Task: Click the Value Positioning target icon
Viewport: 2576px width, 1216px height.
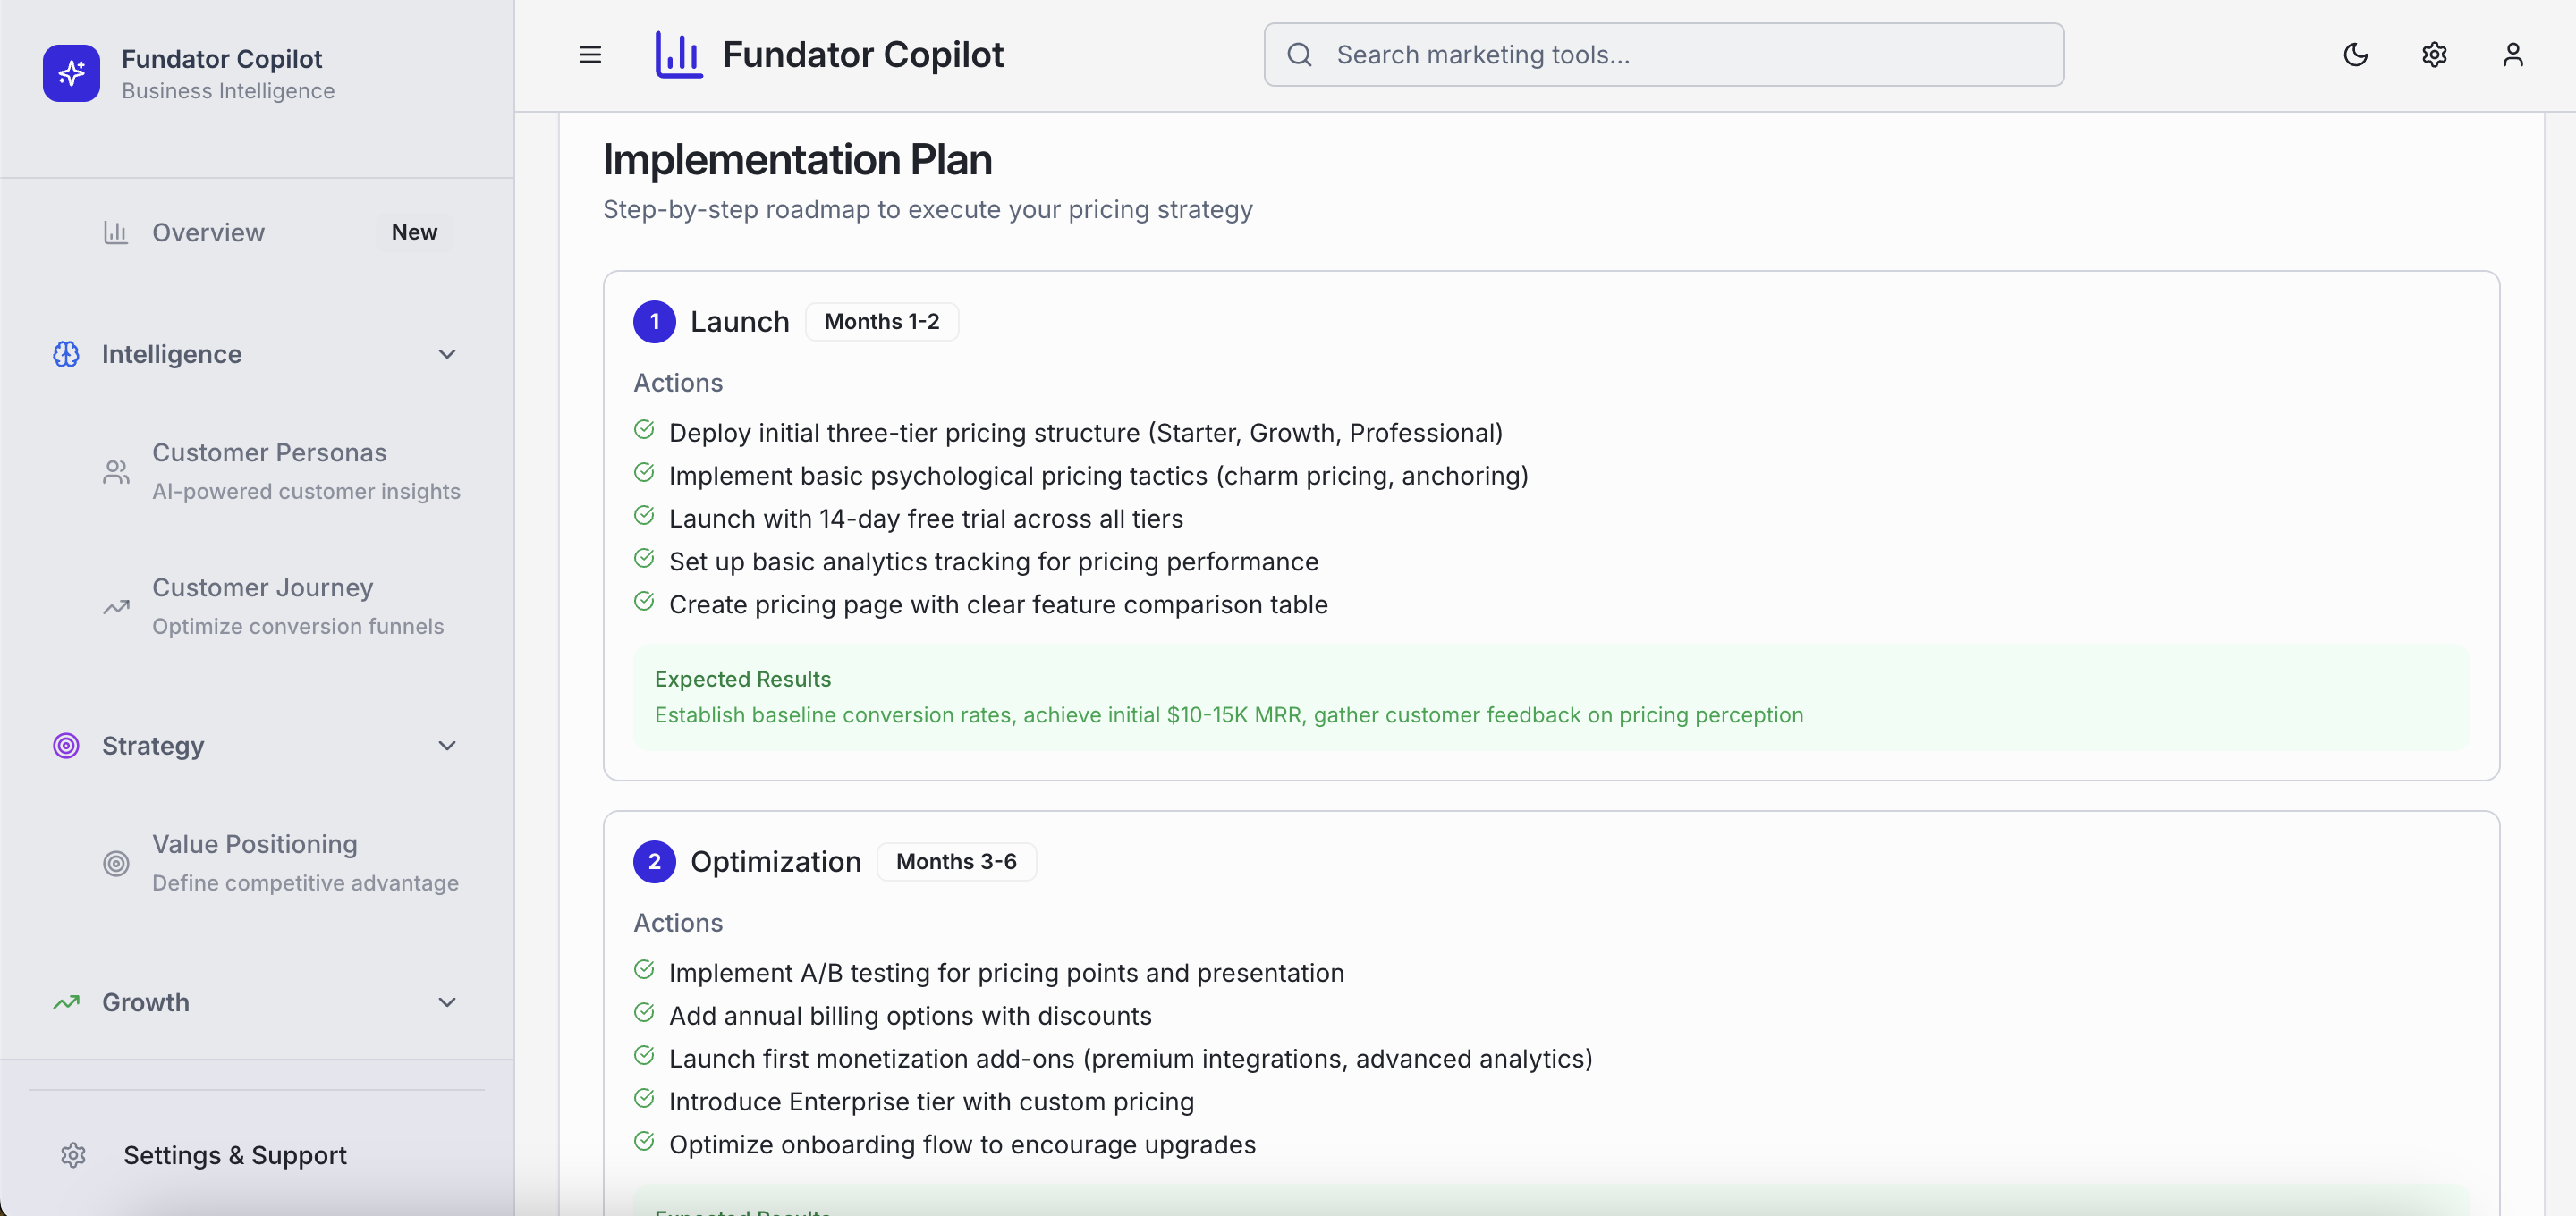Action: 116,863
